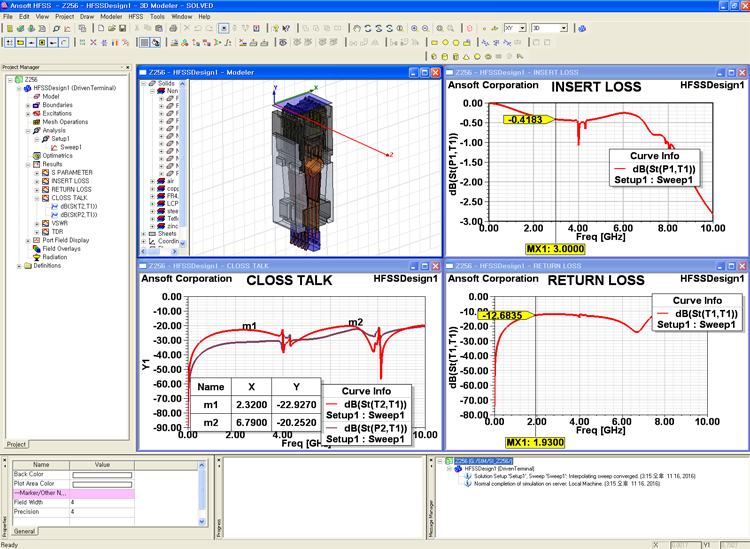
Task: Click the Draw box icon
Action: click(x=434, y=56)
